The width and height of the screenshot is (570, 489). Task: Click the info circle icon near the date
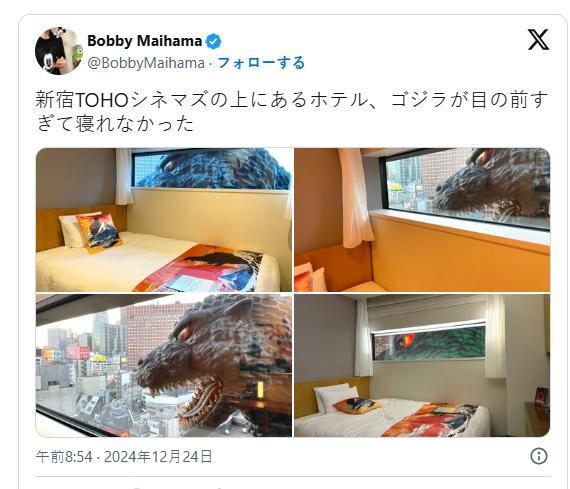539,456
